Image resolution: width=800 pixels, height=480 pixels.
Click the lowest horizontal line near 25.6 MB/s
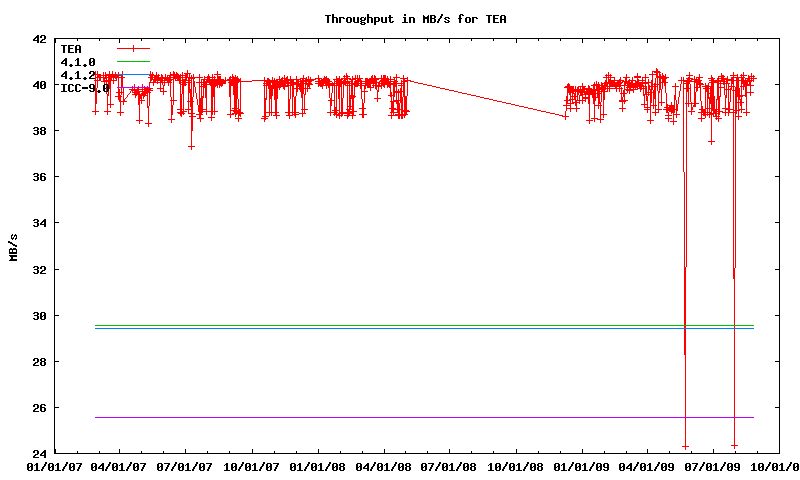pyautogui.click(x=400, y=417)
